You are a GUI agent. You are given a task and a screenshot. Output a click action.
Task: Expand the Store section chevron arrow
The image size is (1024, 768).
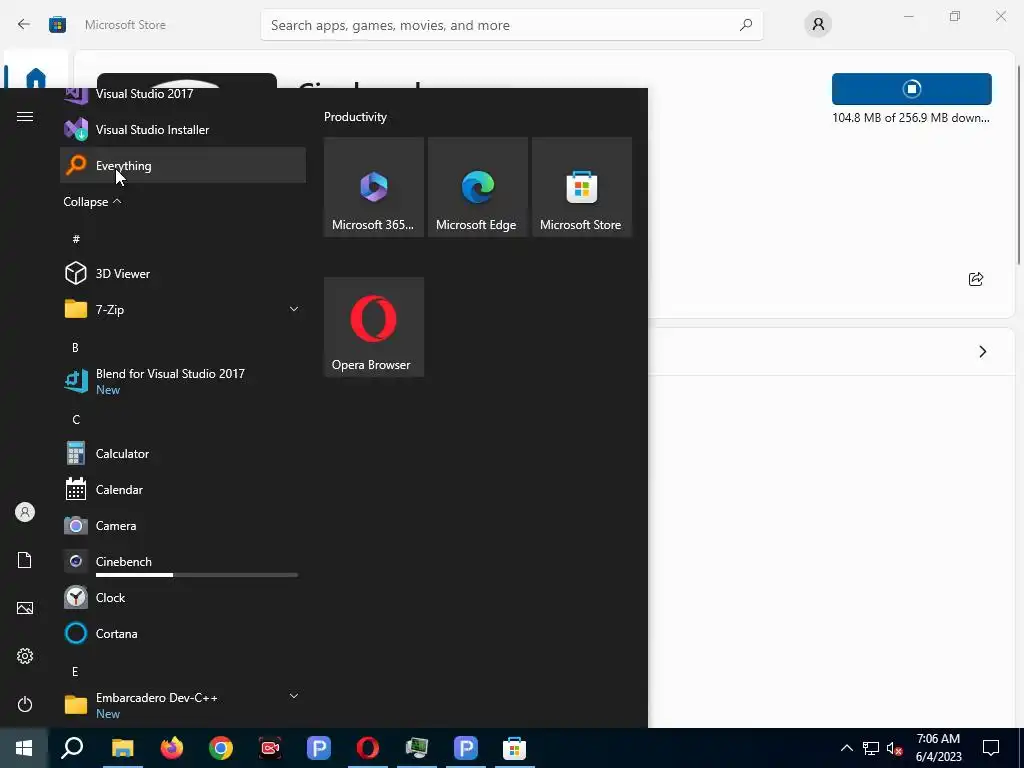tap(983, 352)
